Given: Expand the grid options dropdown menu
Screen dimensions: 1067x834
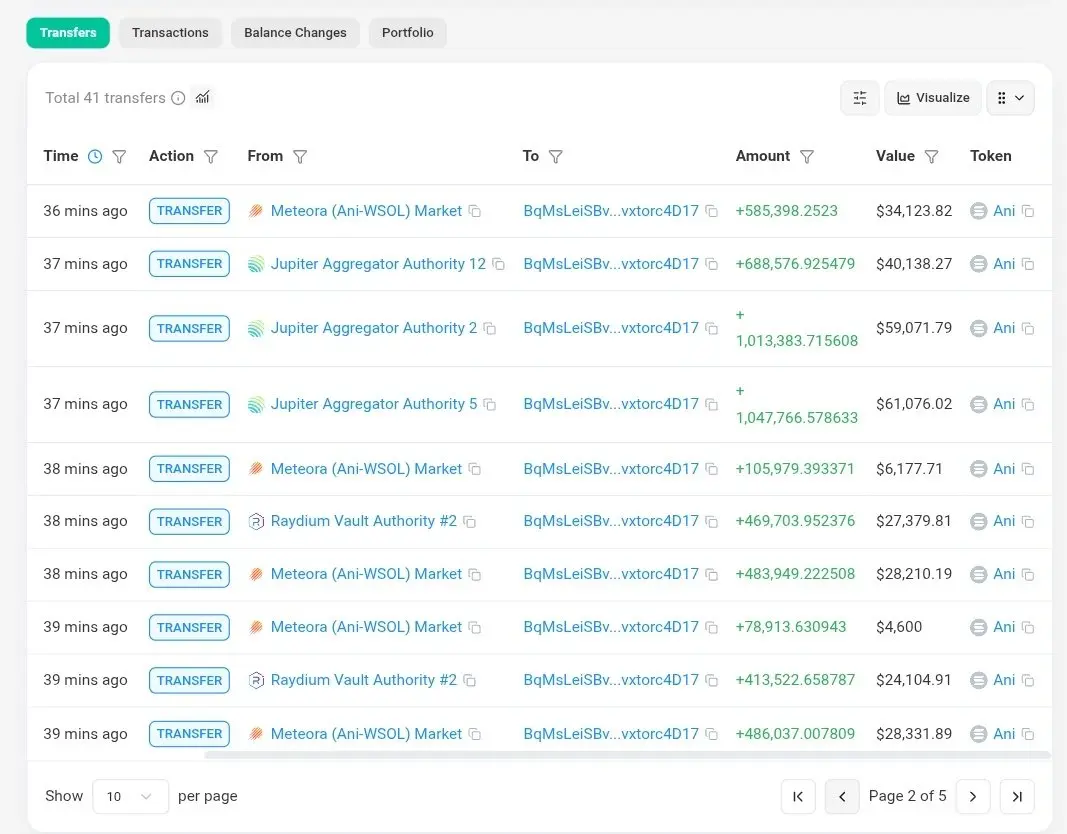Looking at the screenshot, I should pos(1011,98).
